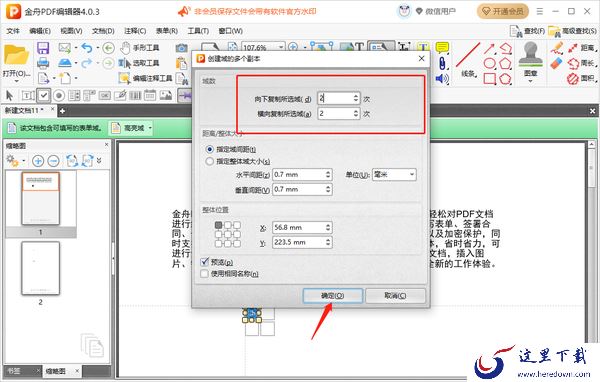Select 指定域间距 radio button
Screen dimensions: 600x382
(209, 149)
